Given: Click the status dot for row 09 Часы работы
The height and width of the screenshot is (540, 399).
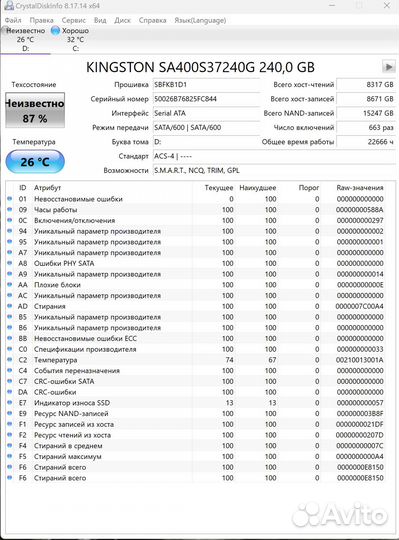Looking at the screenshot, I should pyautogui.click(x=10, y=209).
